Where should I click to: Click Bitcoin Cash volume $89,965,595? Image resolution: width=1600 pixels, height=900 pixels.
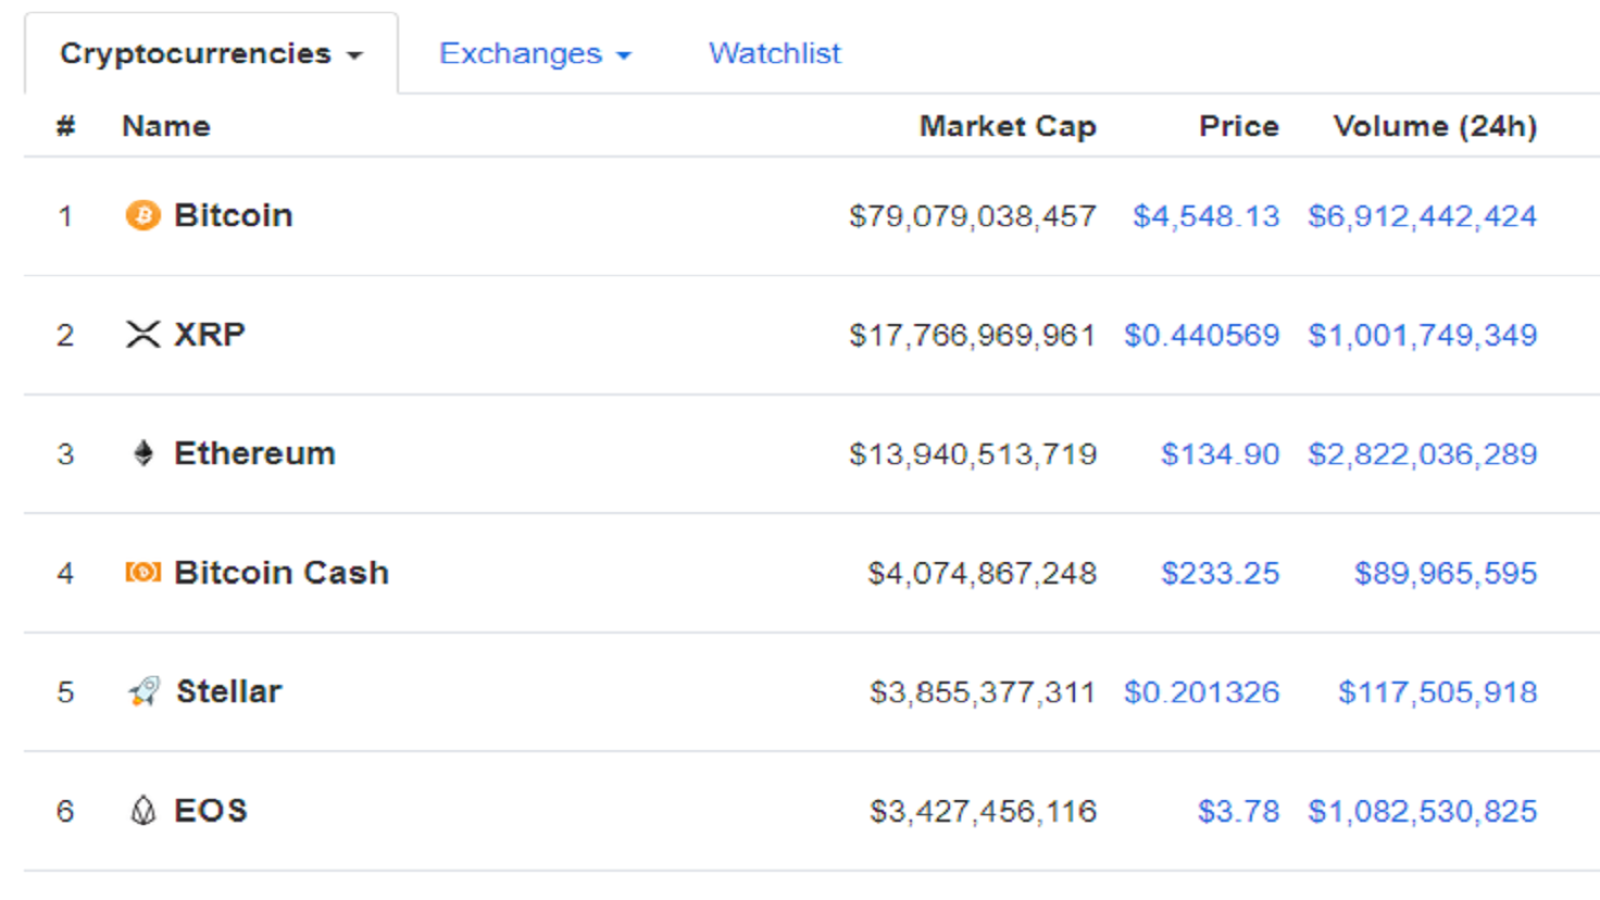coord(1446,573)
